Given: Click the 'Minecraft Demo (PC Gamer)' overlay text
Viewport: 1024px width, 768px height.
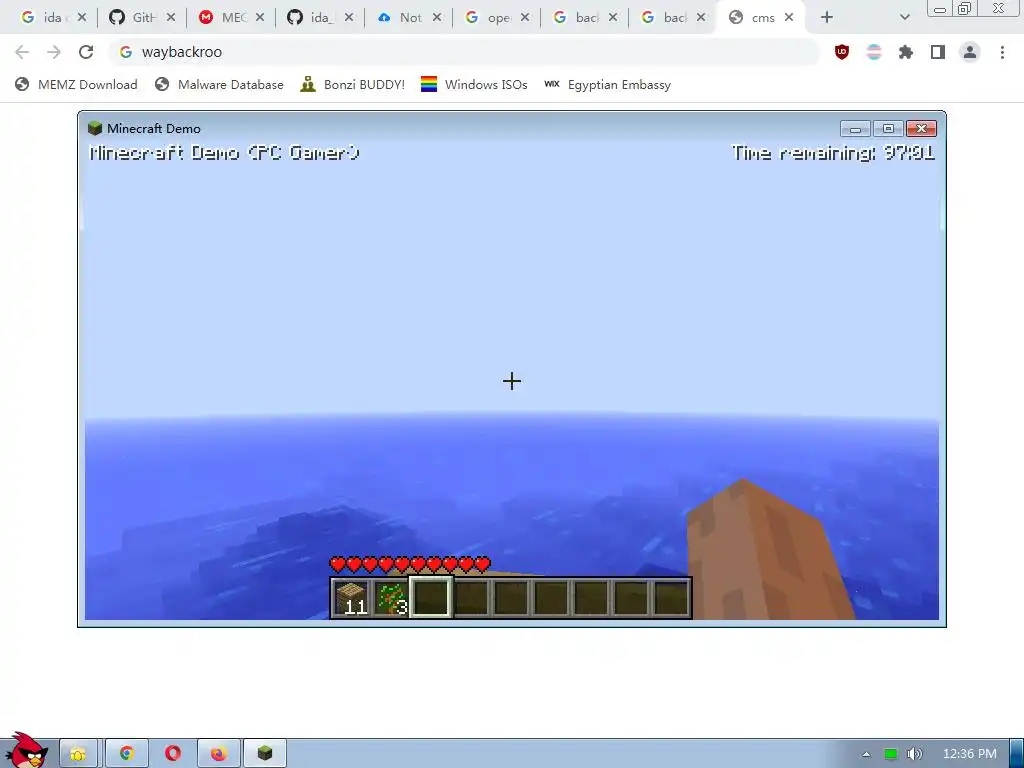Looking at the screenshot, I should [224, 153].
